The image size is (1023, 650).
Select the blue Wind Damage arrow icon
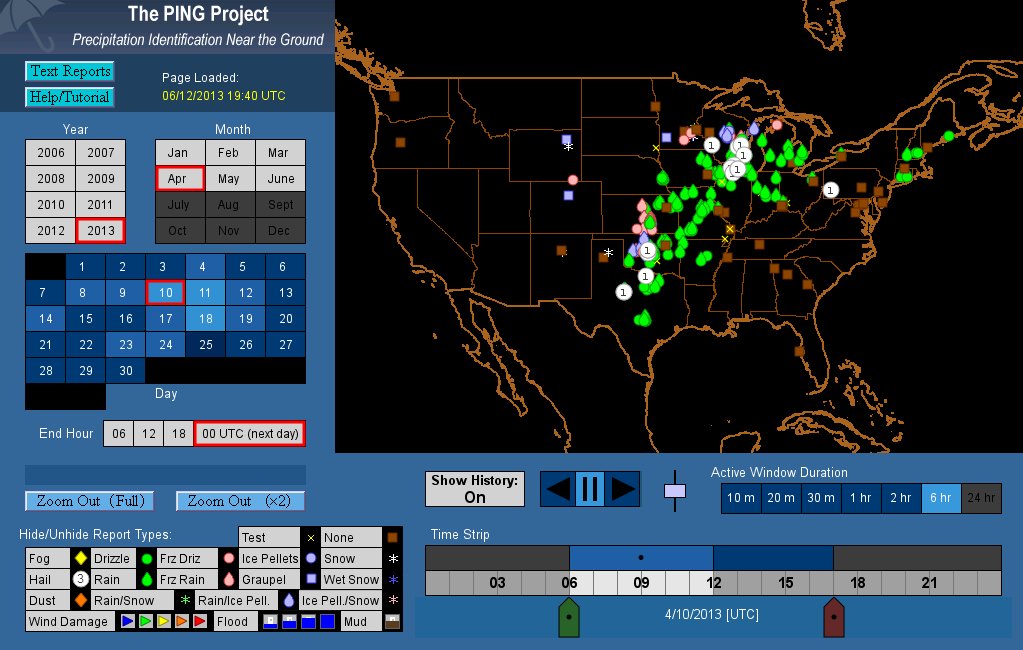127,622
